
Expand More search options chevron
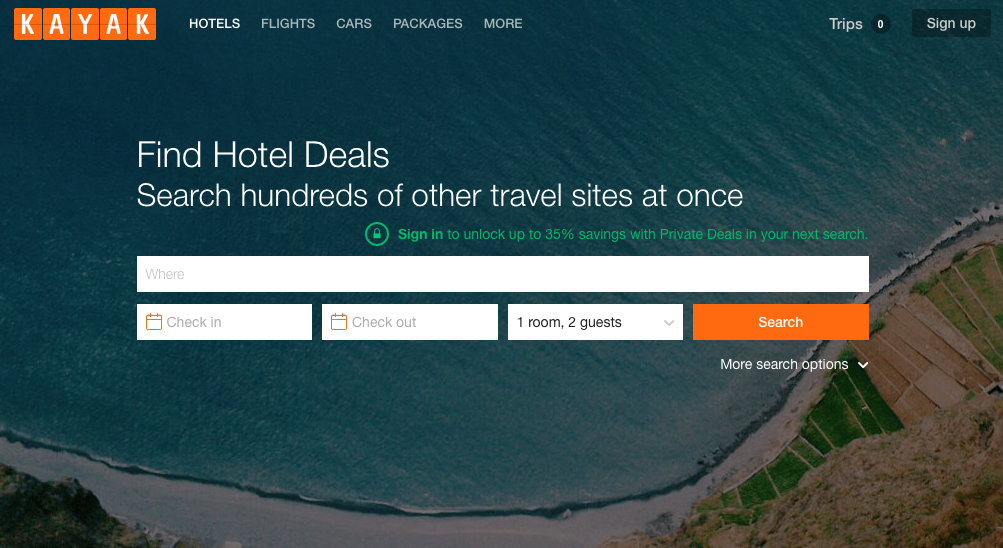863,364
